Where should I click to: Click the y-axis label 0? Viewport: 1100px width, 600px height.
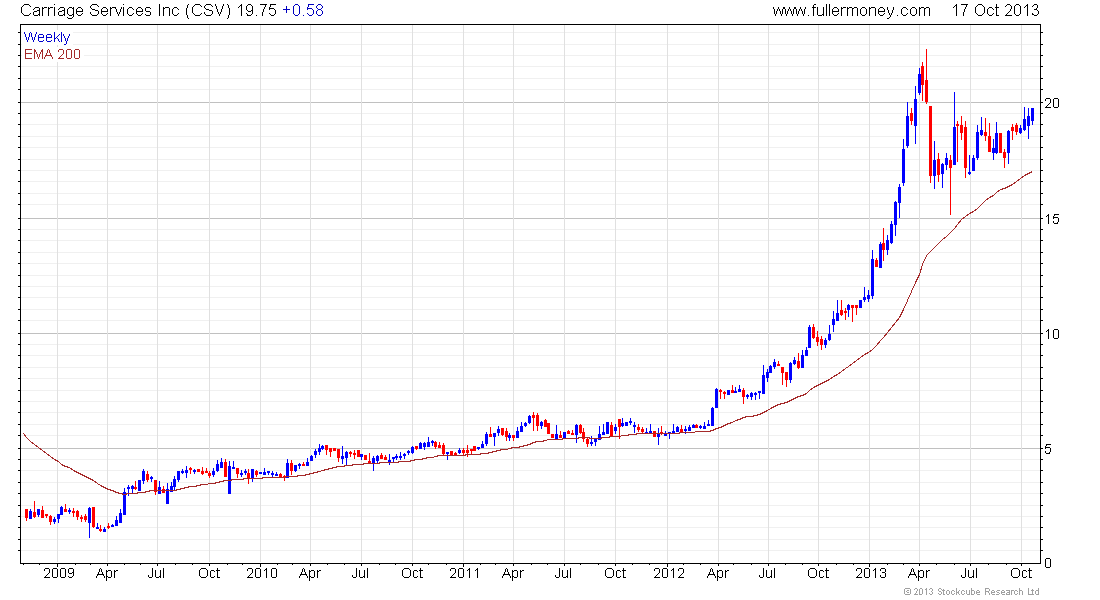pyautogui.click(x=1048, y=564)
